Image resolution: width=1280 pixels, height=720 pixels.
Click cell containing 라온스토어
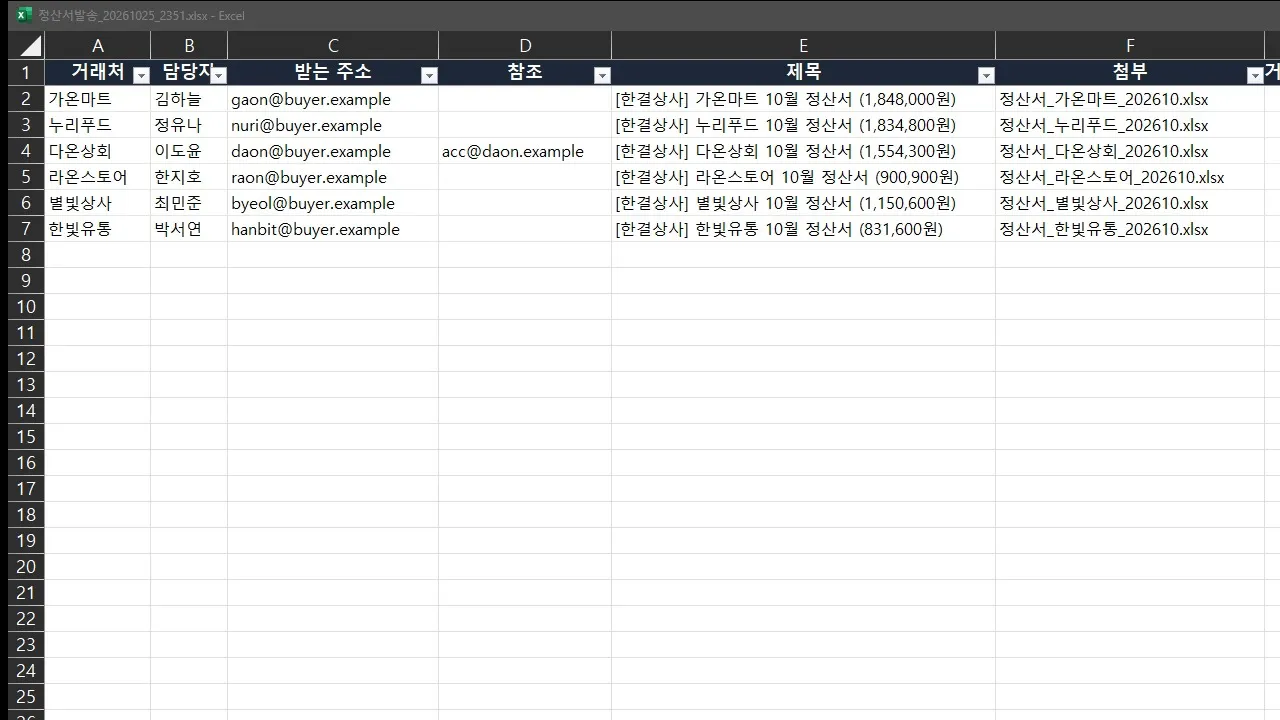98,177
